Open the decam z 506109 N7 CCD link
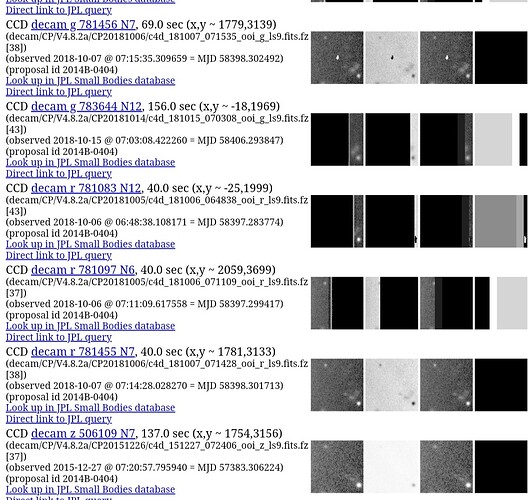This screenshot has width=528, height=500. click(x=83, y=434)
